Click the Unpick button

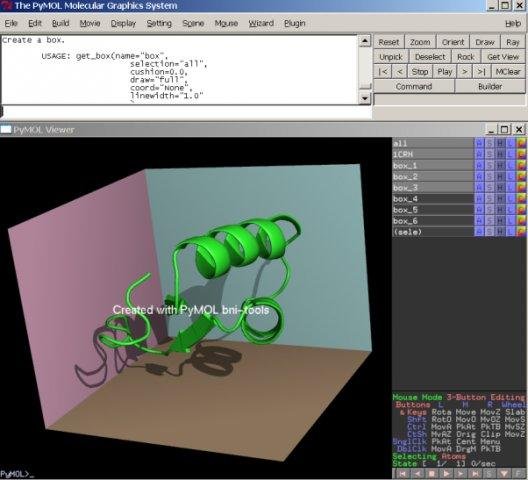coord(391,57)
